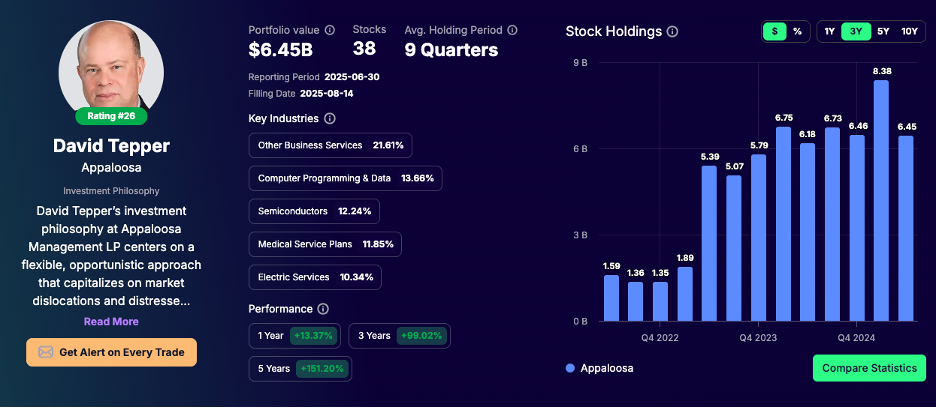Open the Computer Programming & Data chip
The width and height of the screenshot is (936, 408).
point(345,178)
